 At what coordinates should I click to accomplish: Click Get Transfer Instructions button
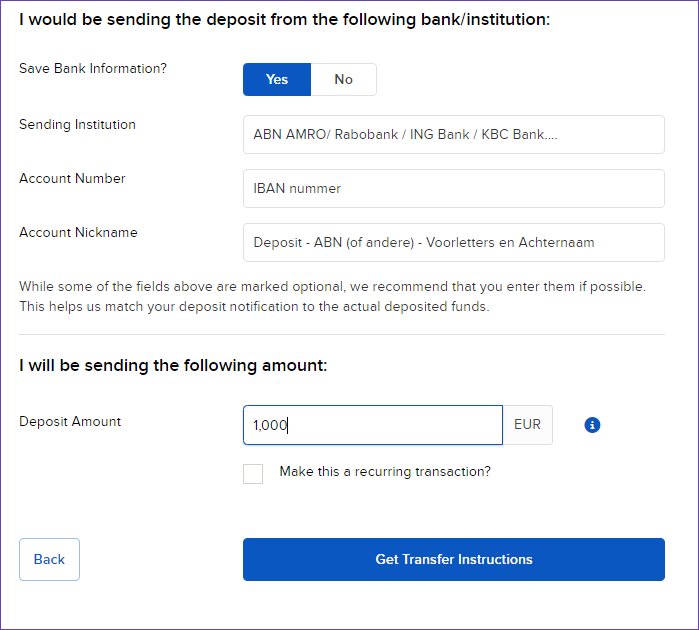click(x=454, y=560)
